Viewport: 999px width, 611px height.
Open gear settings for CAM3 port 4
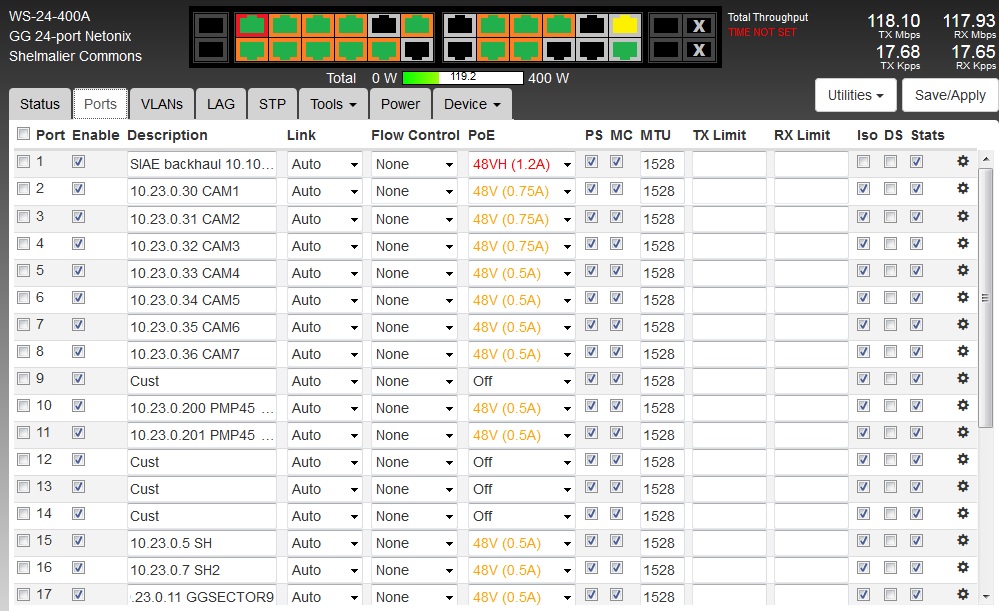963,243
